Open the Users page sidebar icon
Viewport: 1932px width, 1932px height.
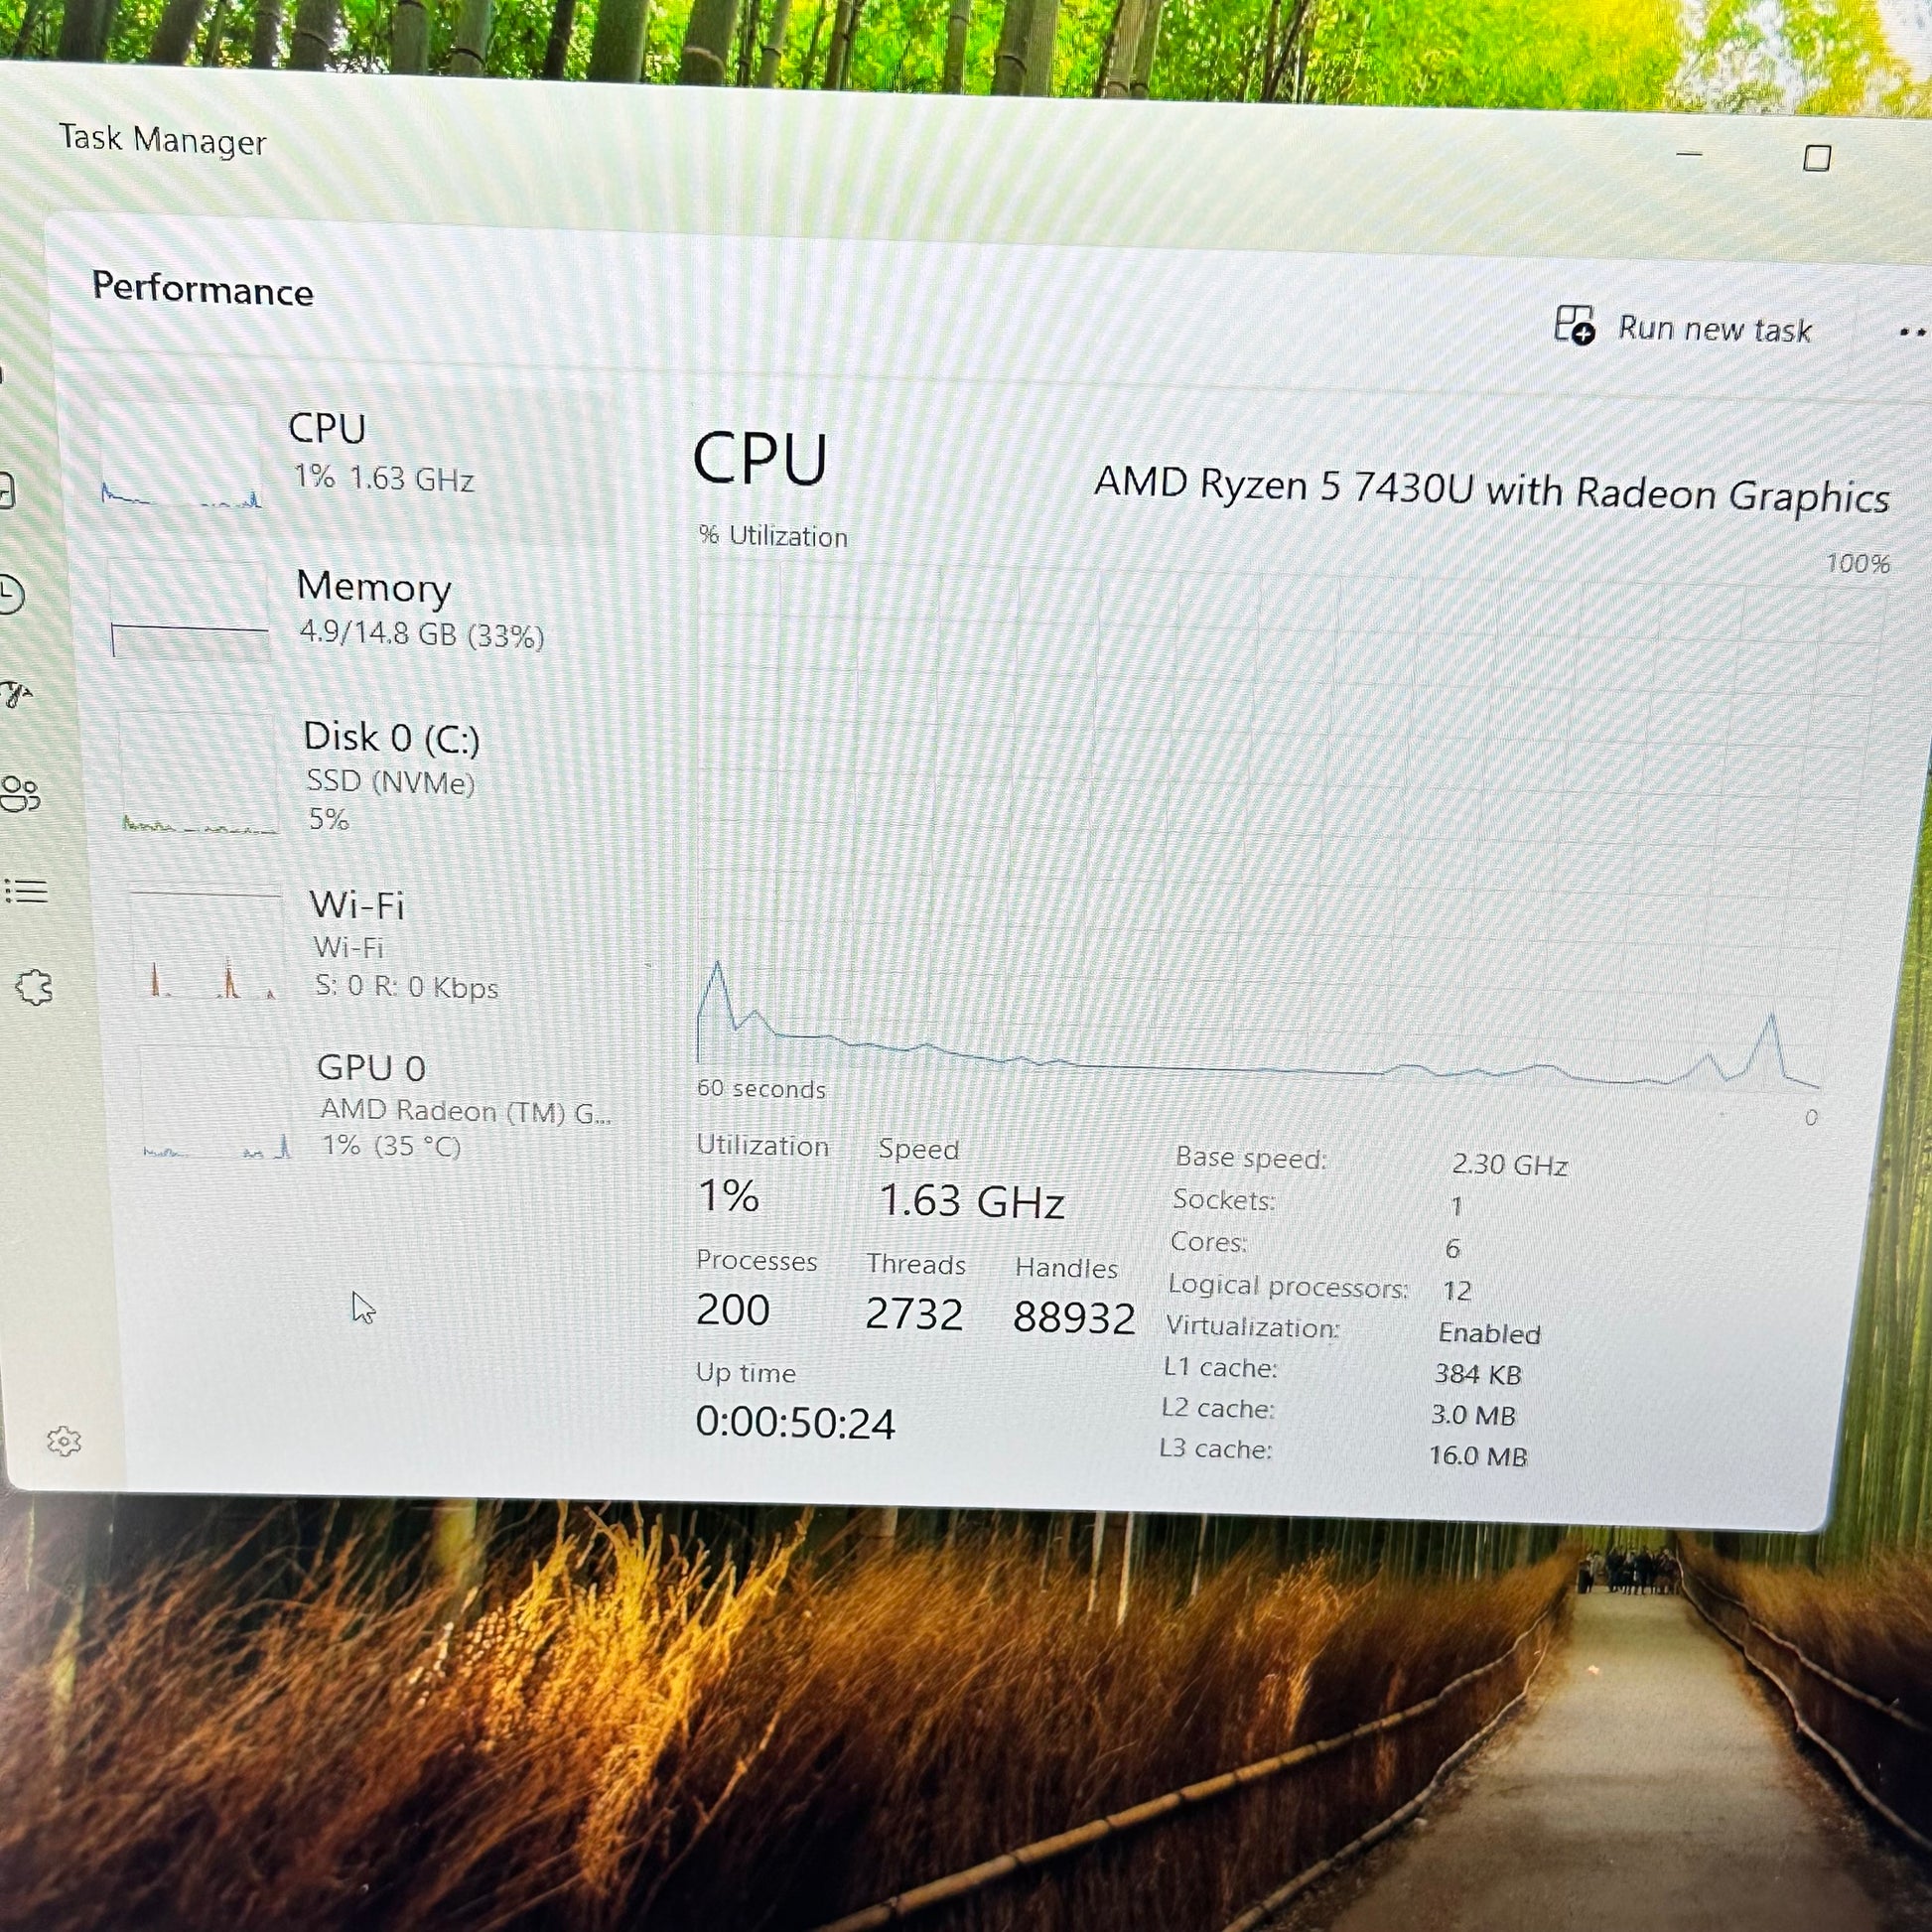pyautogui.click(x=19, y=793)
